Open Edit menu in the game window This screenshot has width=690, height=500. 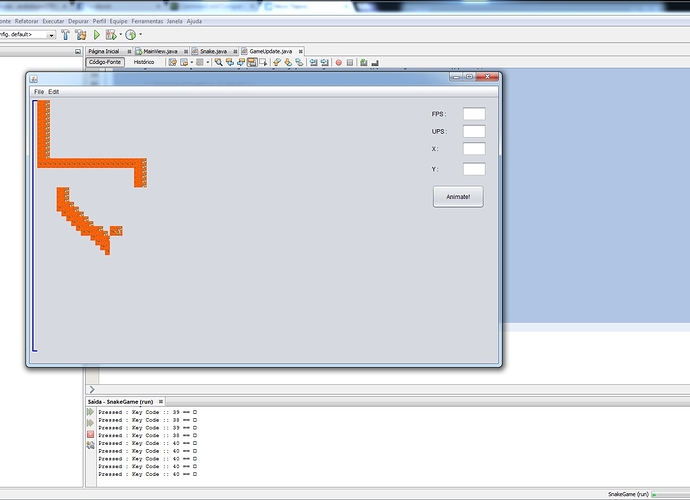pyautogui.click(x=53, y=92)
